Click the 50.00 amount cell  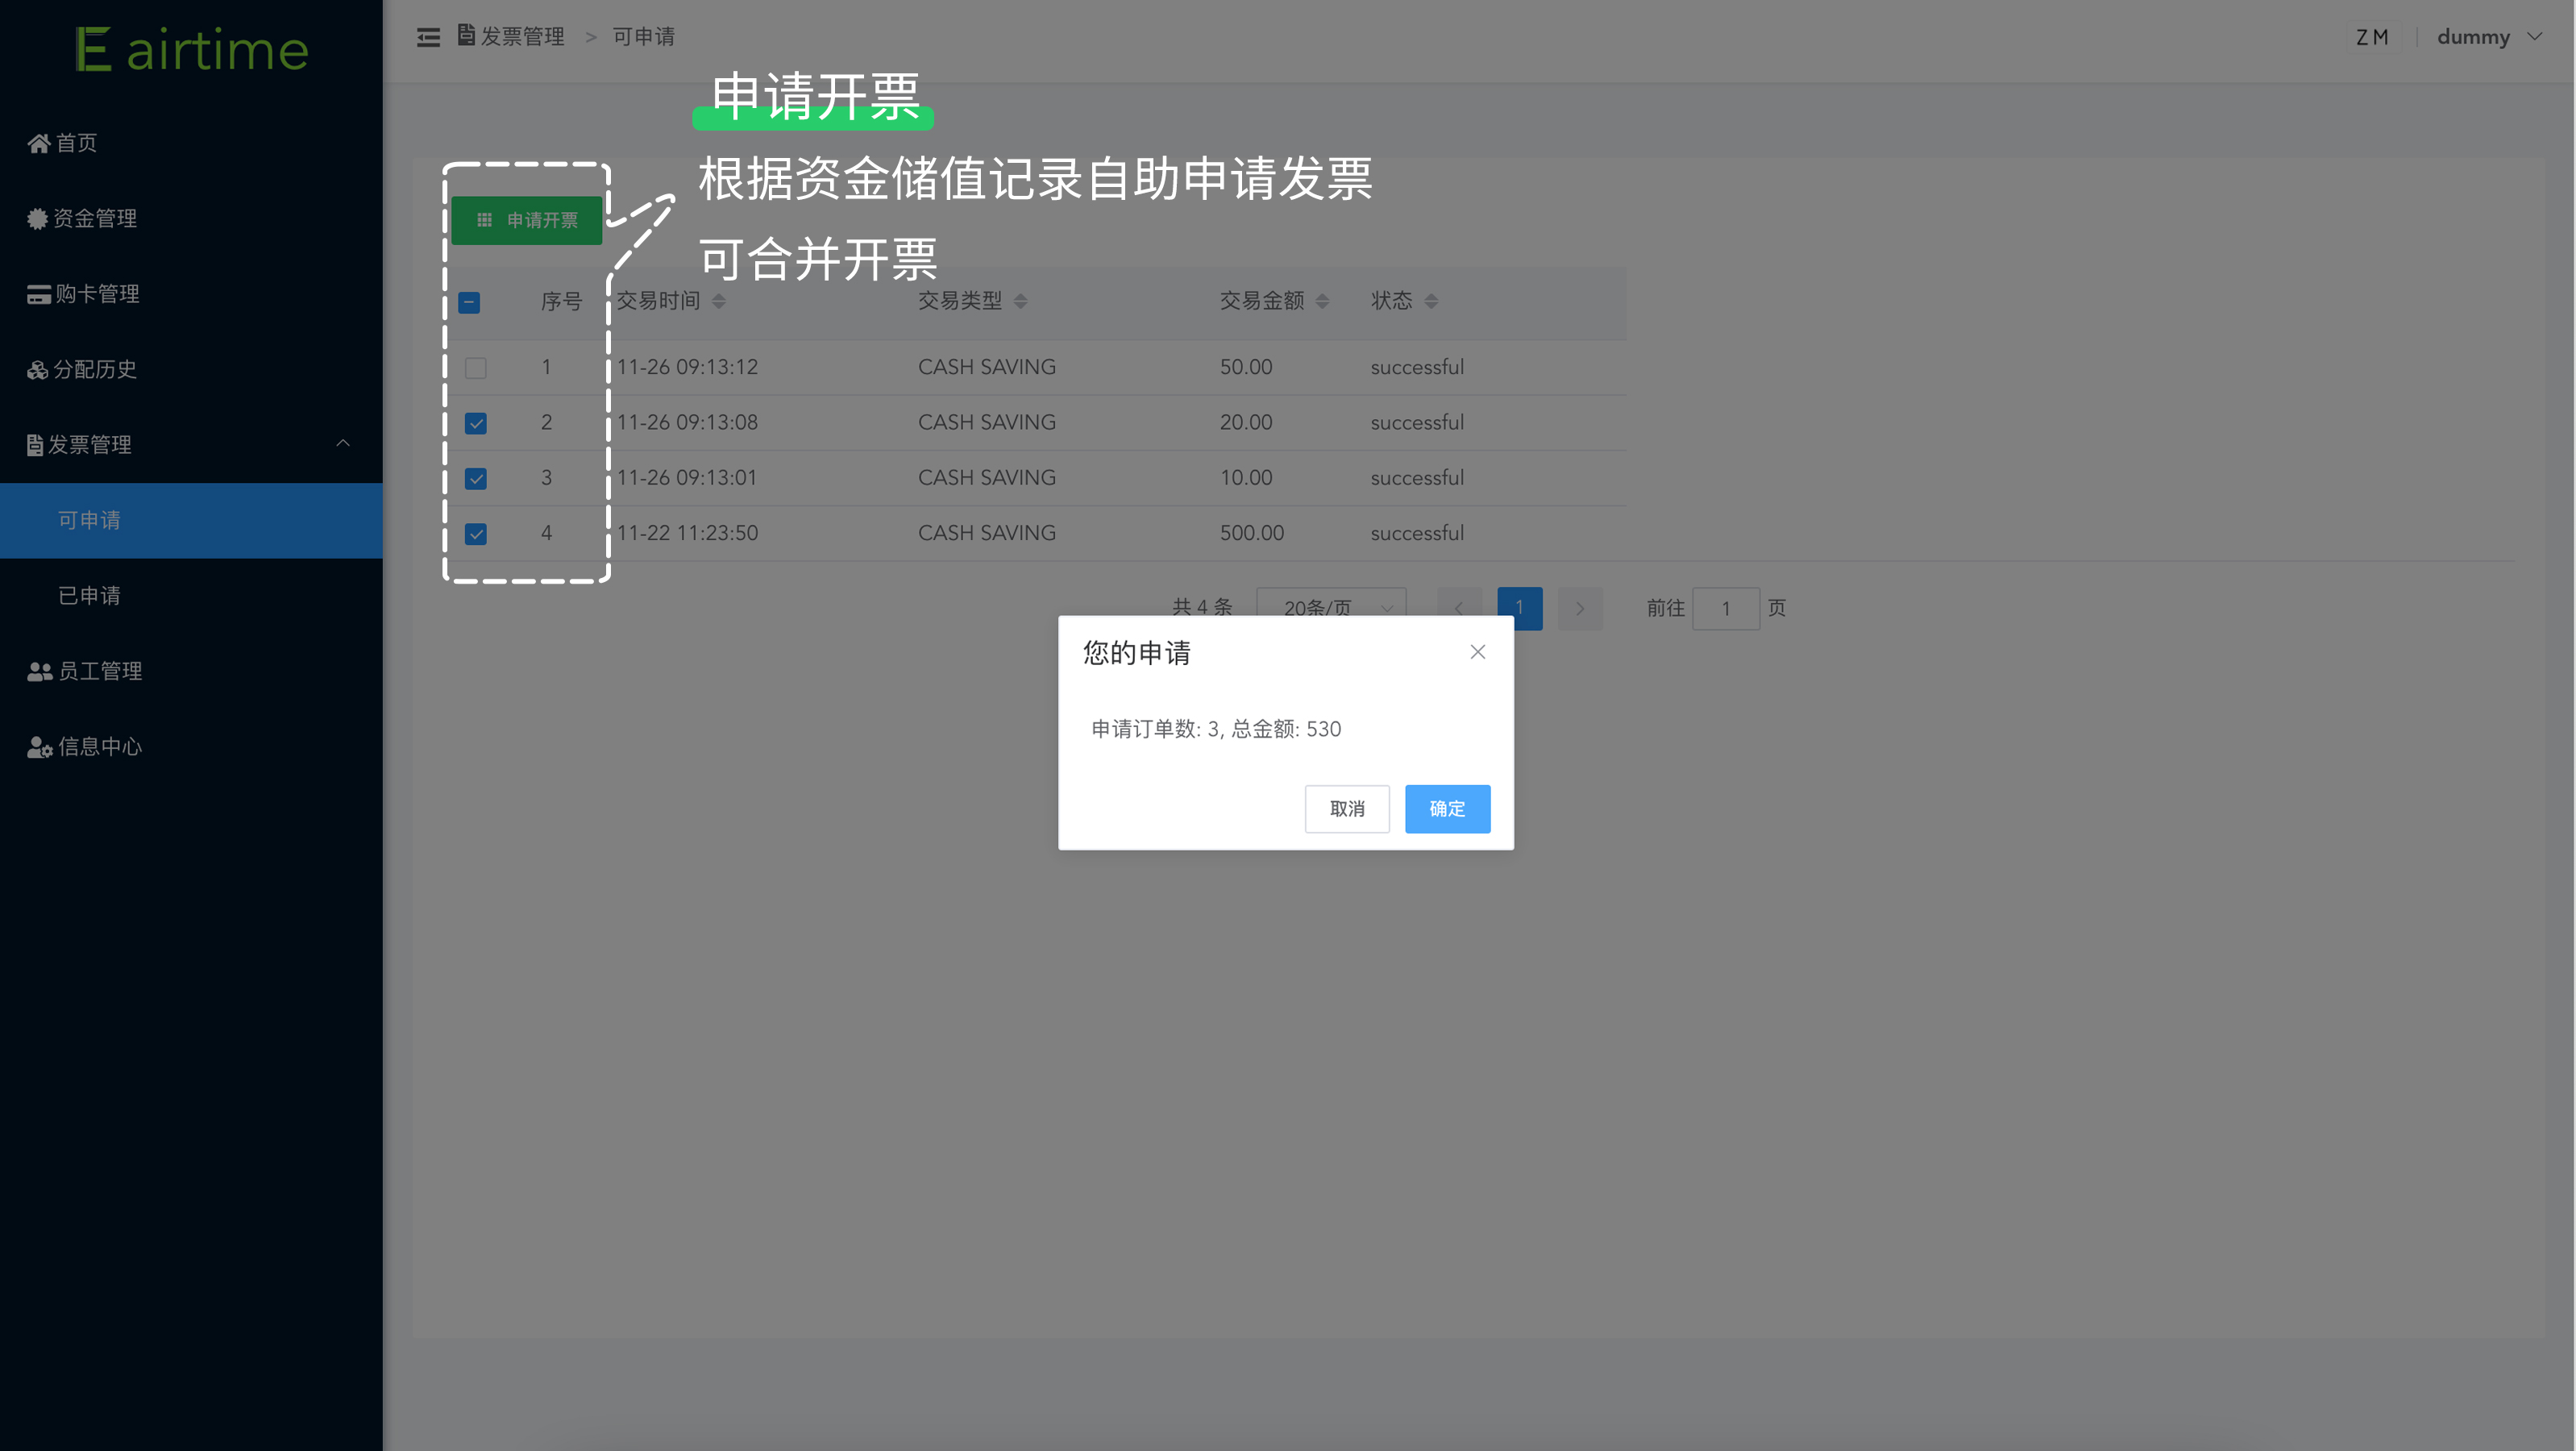pyautogui.click(x=1246, y=367)
